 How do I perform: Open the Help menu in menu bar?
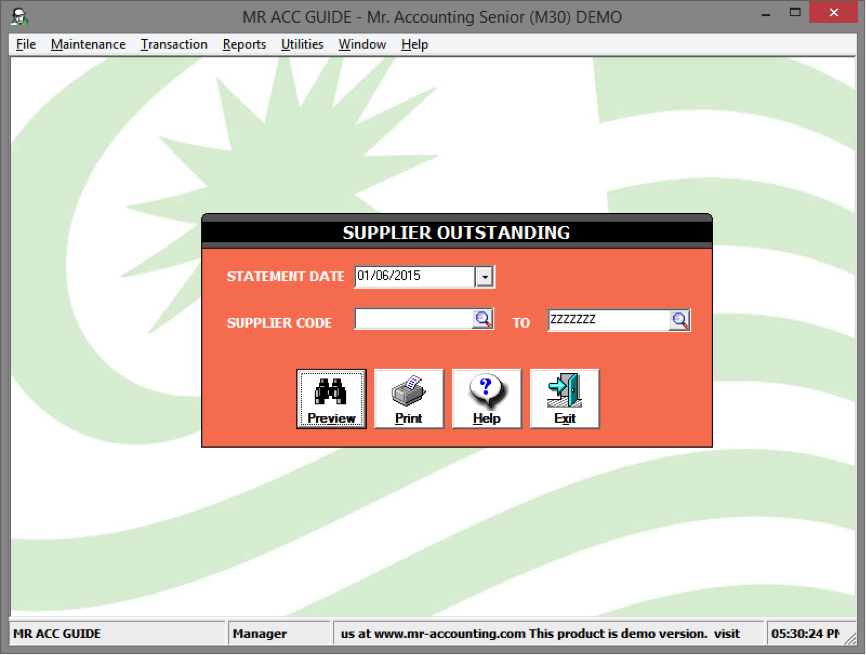coord(415,45)
